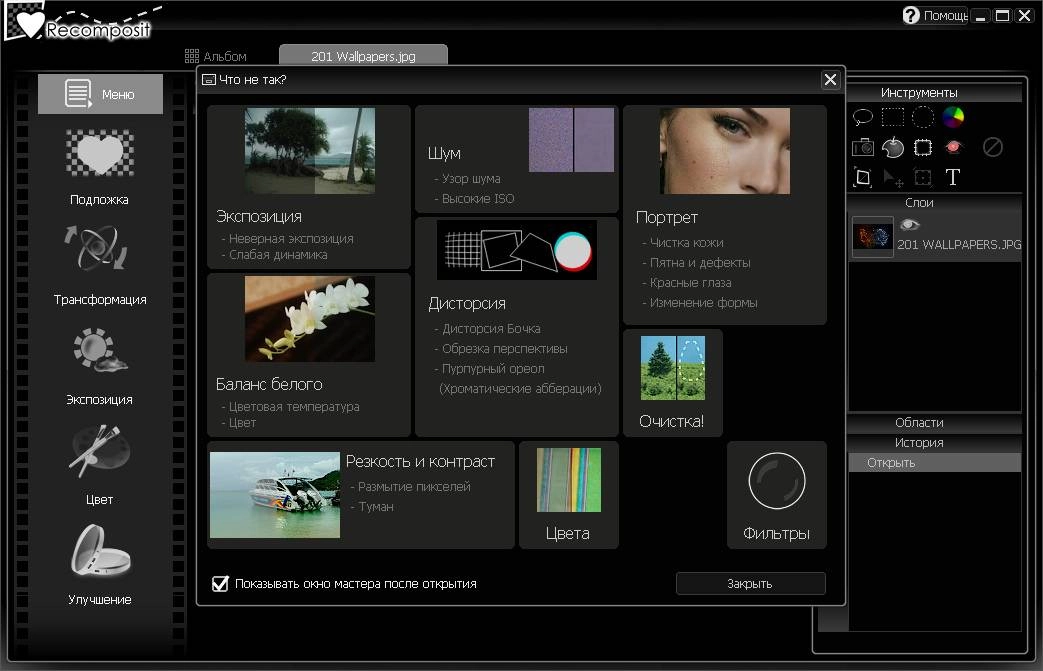Choose Размытие пикселей option
The image size is (1043, 671).
(x=414, y=487)
